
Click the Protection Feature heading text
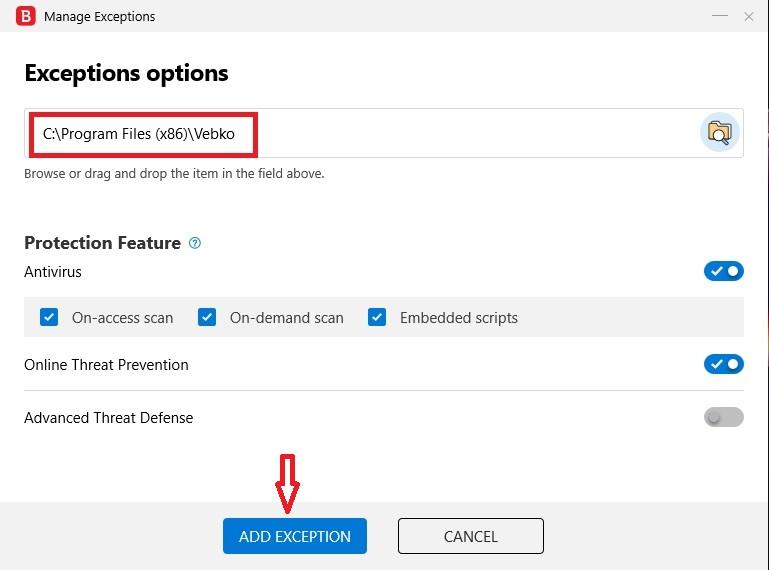[x=103, y=243]
